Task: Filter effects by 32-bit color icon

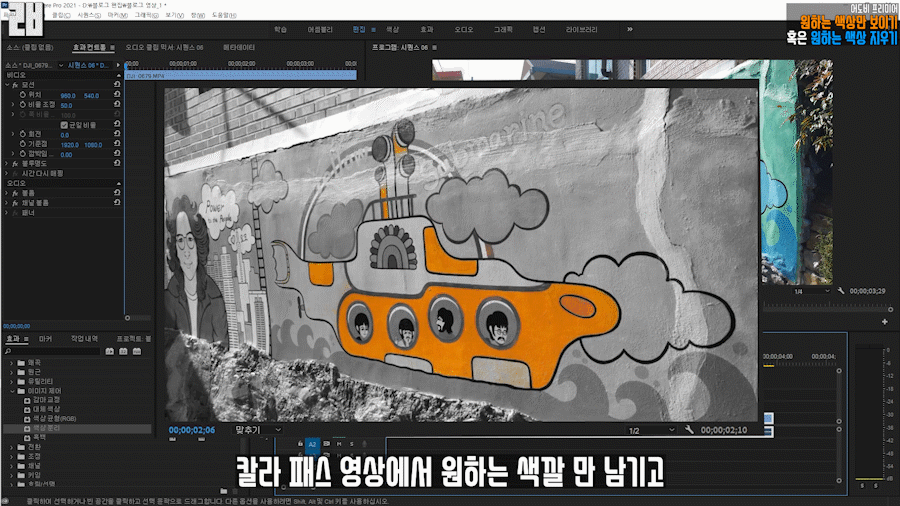Action: click(x=123, y=351)
